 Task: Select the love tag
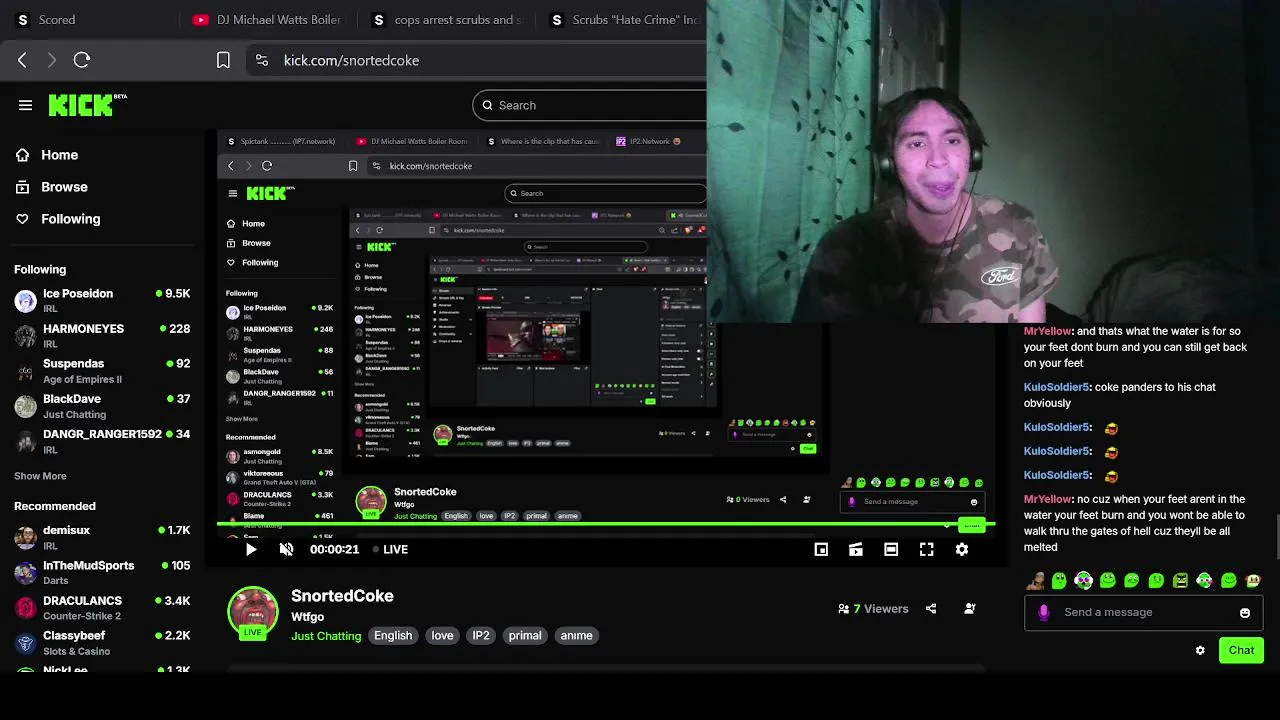coord(442,636)
